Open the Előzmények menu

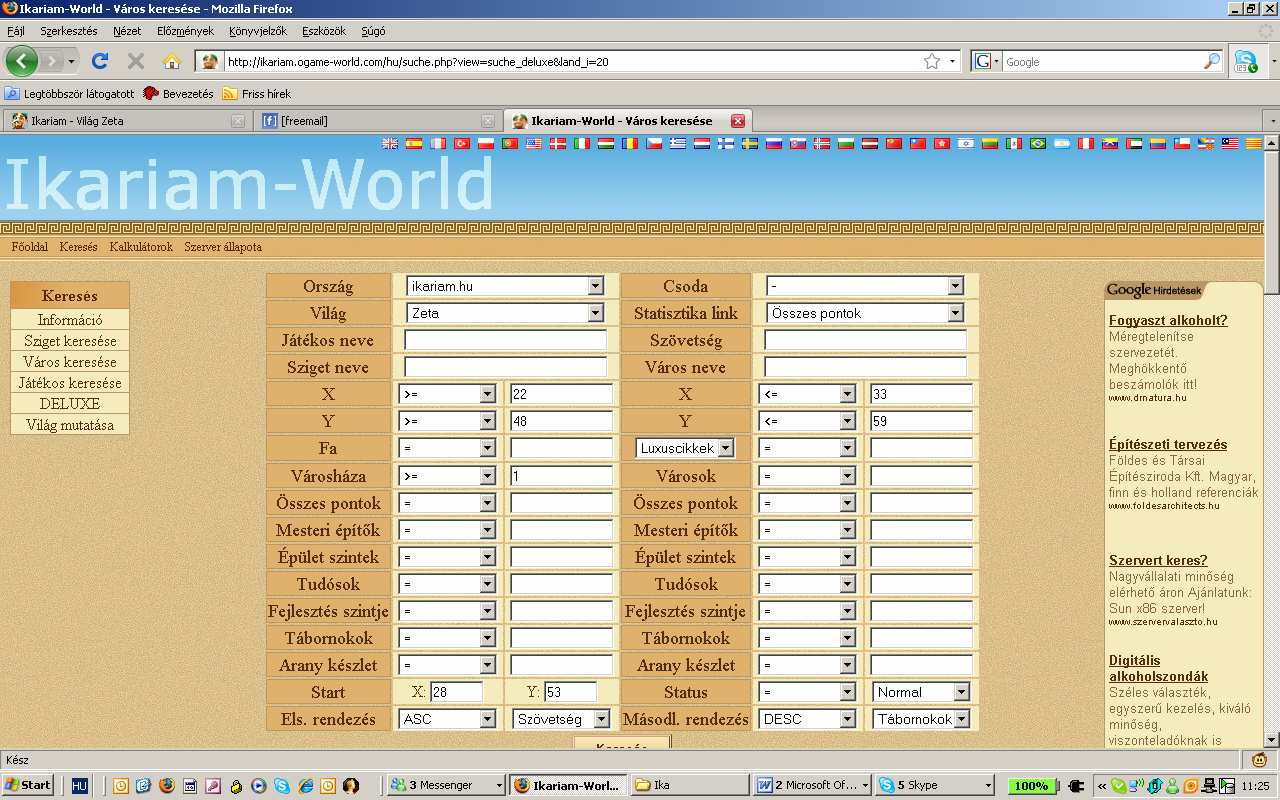click(186, 31)
